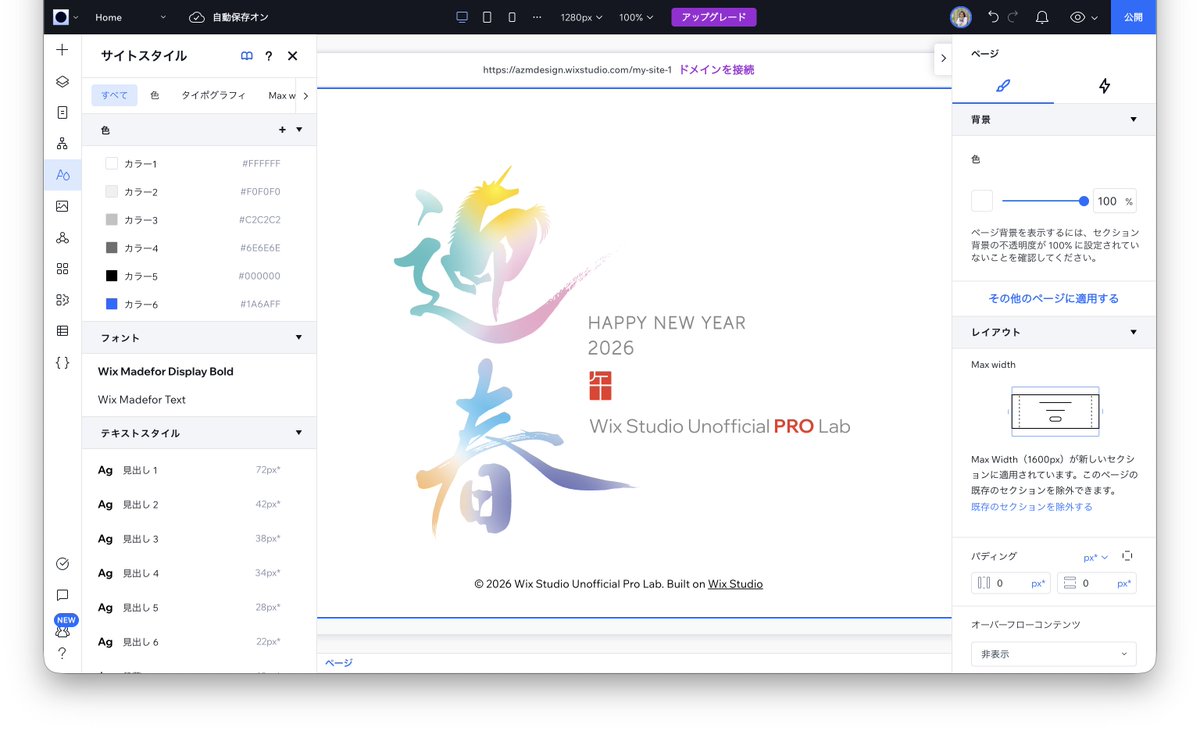
Task: Select the カラー5 black swatch
Action: 111,276
